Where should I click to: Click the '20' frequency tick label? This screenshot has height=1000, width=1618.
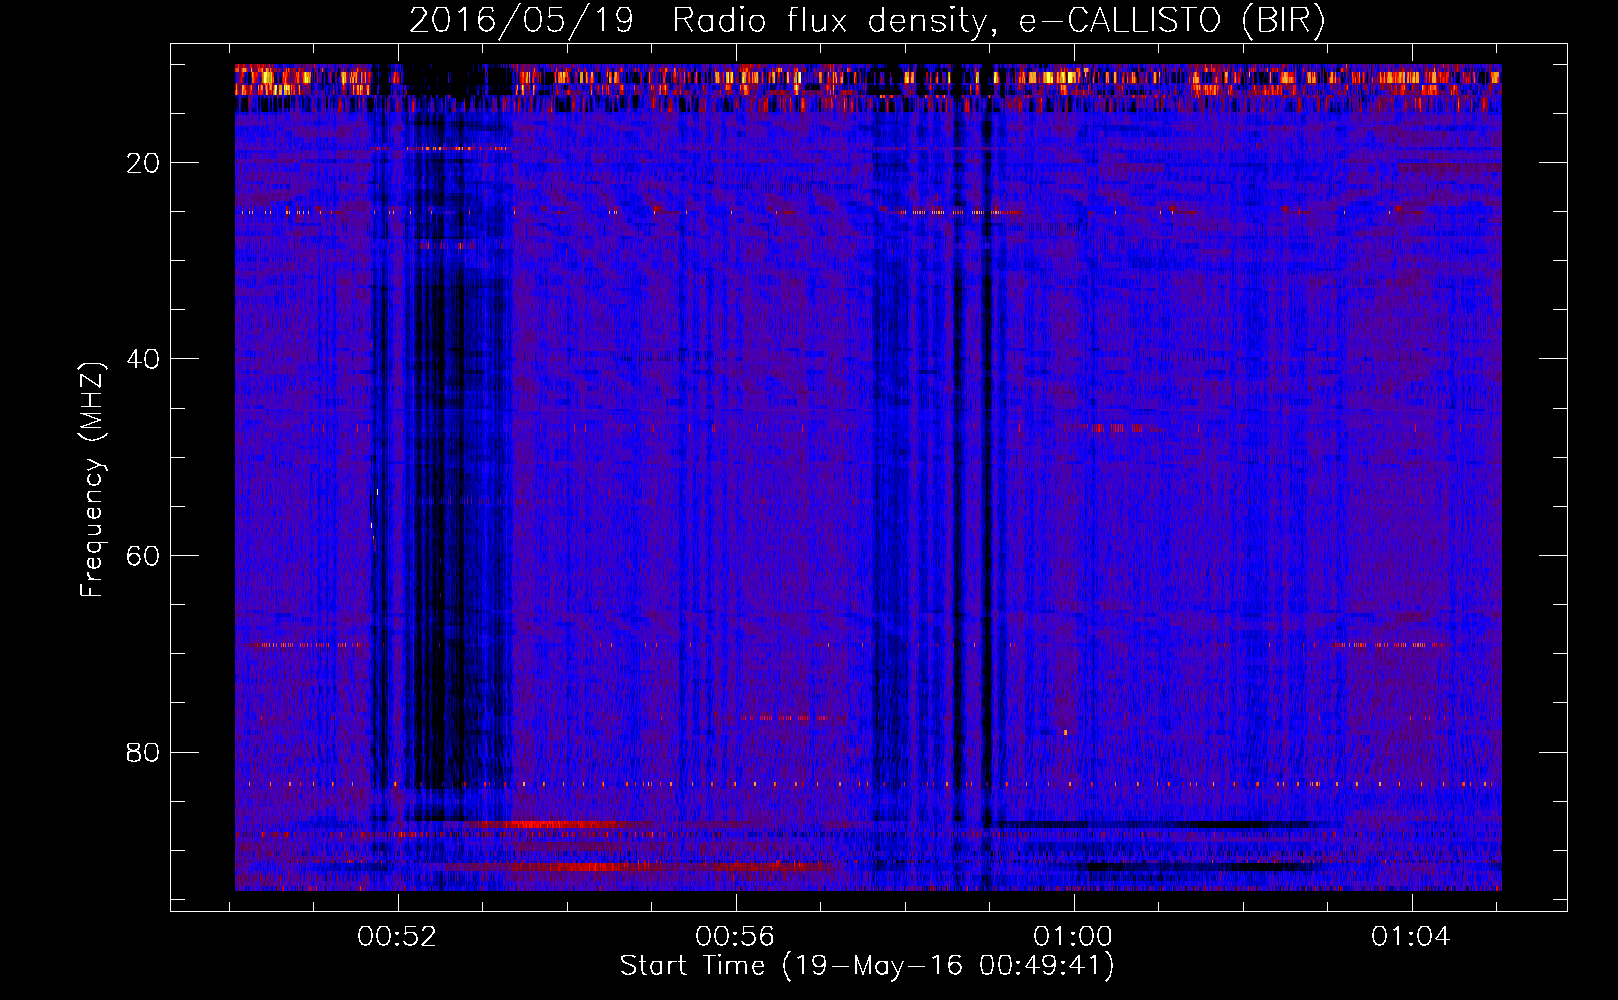[x=144, y=163]
